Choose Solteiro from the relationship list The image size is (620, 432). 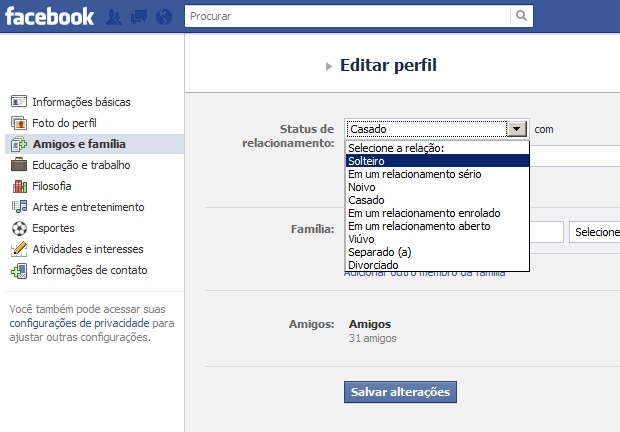pyautogui.click(x=437, y=161)
